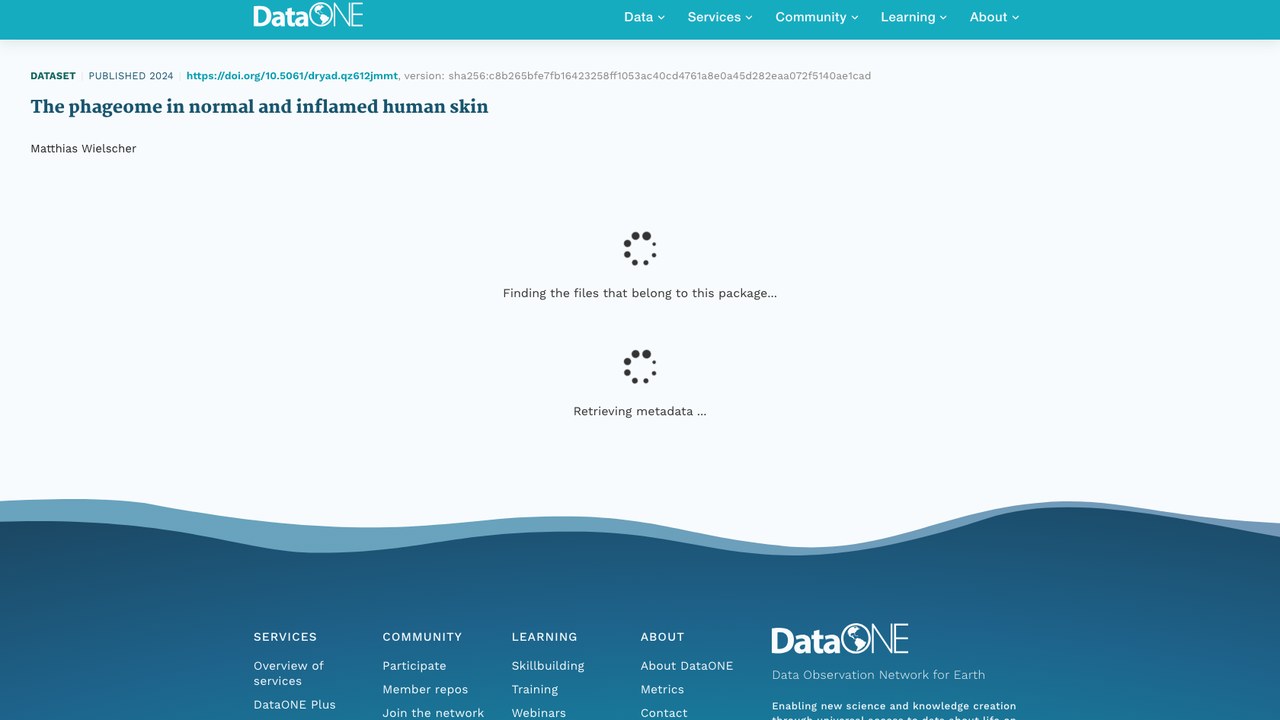Open Overview of services footer link
1280x720 pixels.
289,673
